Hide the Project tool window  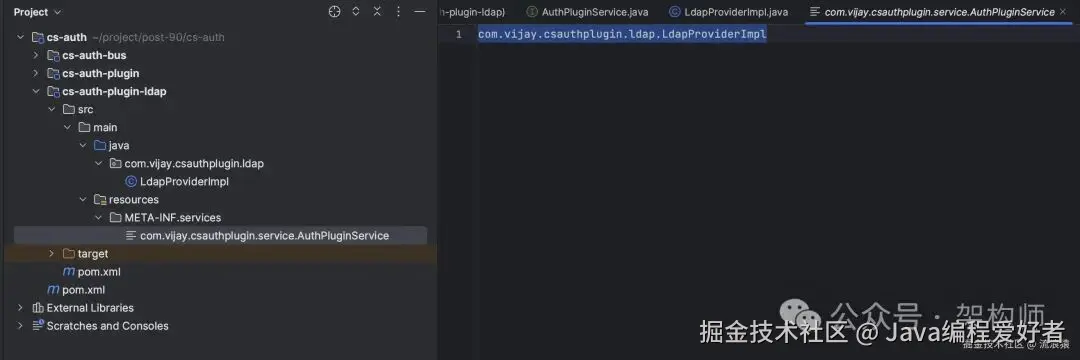(419, 12)
